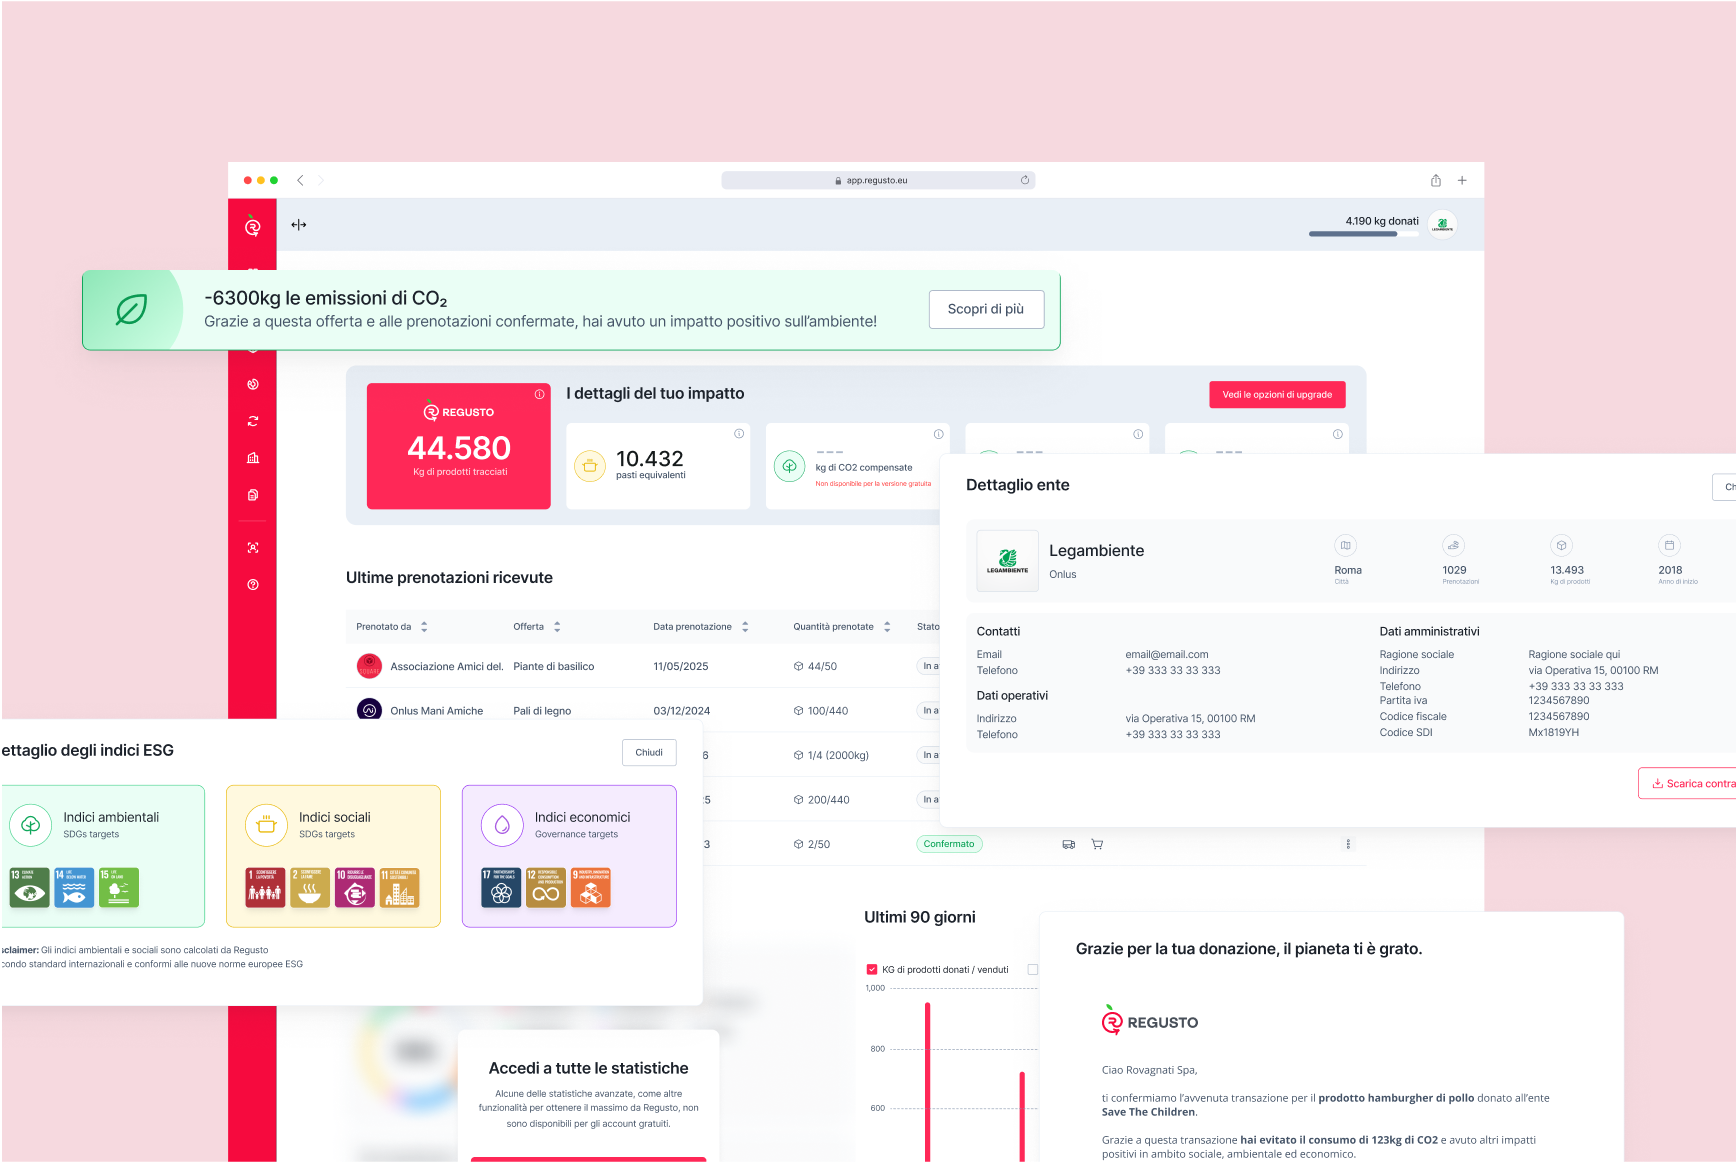1736x1162 pixels.
Task: Click the 200/440 quantity cell
Action: click(821, 800)
